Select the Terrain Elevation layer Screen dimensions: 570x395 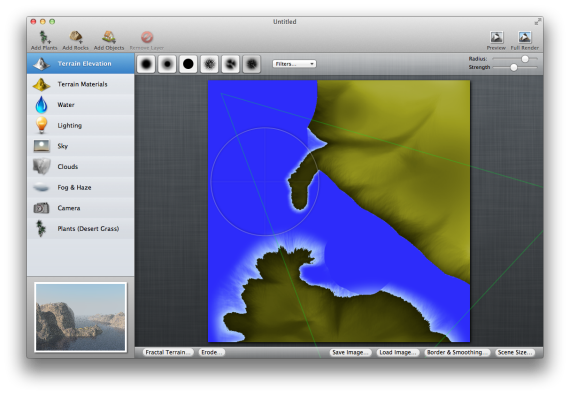point(81,64)
